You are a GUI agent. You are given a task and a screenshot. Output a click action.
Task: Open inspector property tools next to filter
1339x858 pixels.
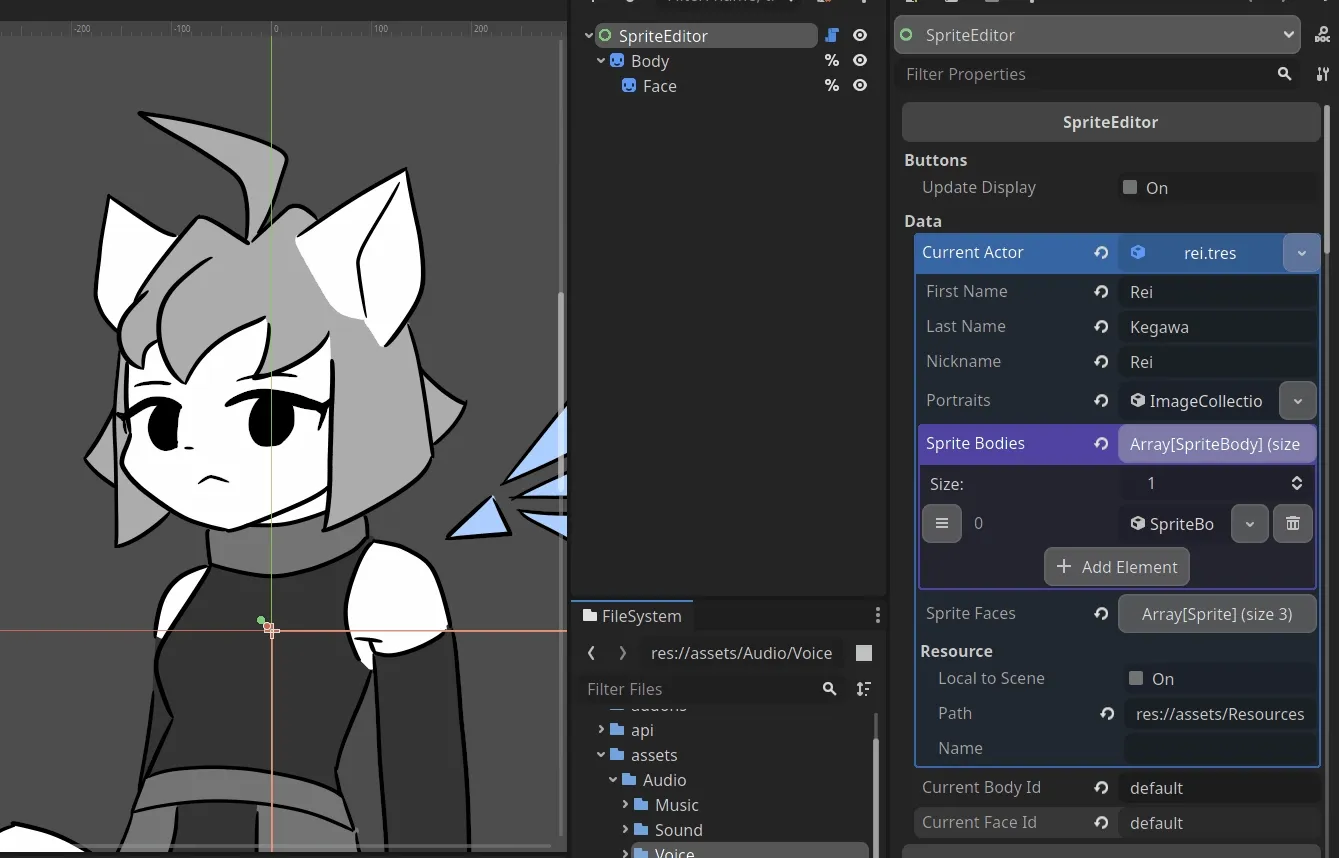tap(1322, 74)
